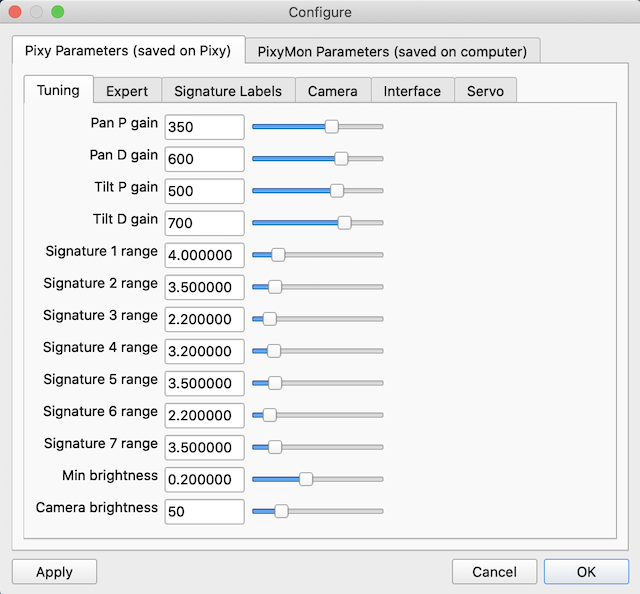Click the Apply button

54,572
